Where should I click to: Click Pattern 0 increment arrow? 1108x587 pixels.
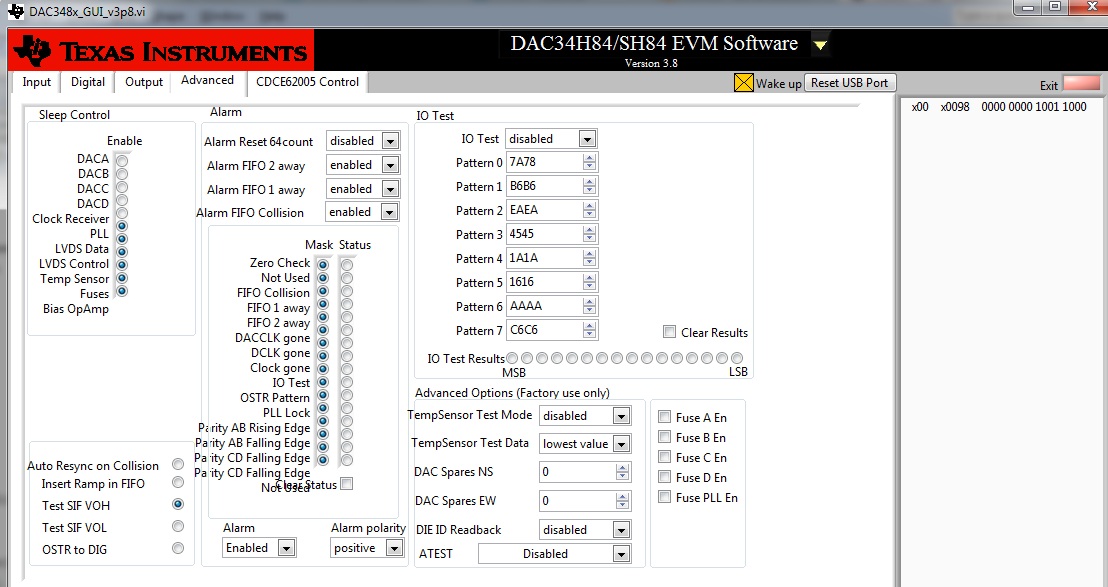coord(589,158)
